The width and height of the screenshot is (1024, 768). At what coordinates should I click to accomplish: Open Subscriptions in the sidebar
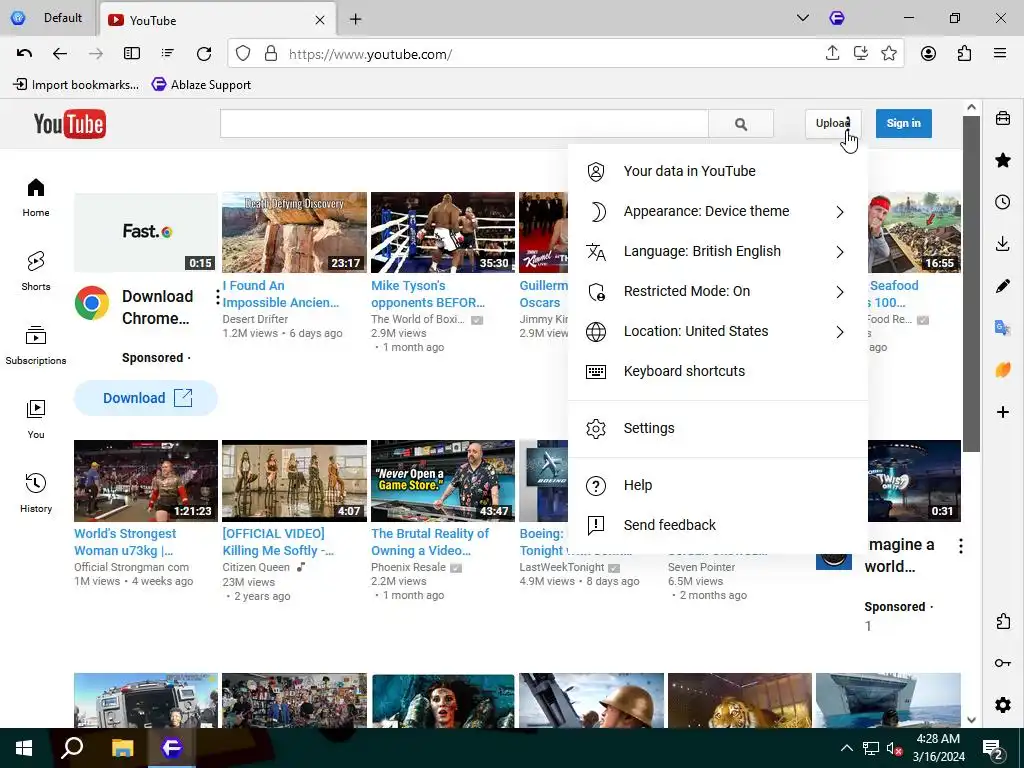coord(36,345)
